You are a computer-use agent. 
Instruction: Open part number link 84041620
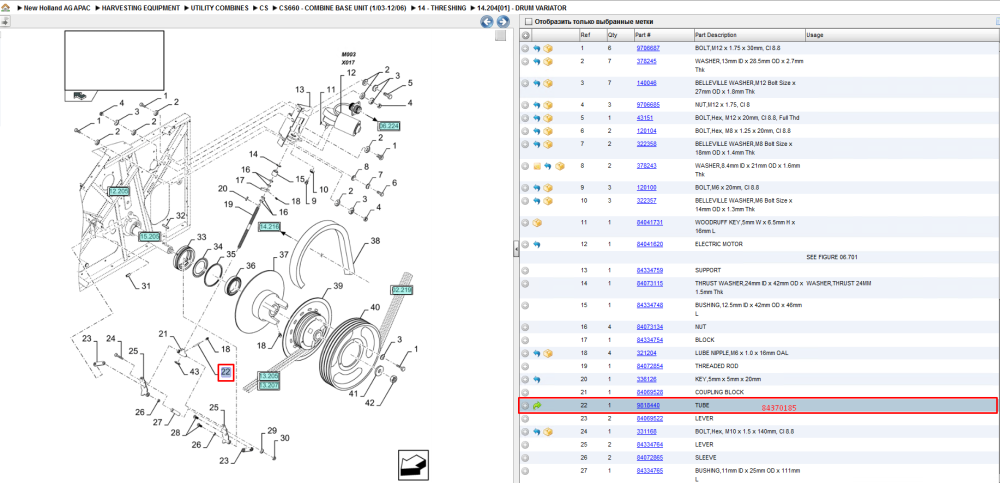click(650, 244)
